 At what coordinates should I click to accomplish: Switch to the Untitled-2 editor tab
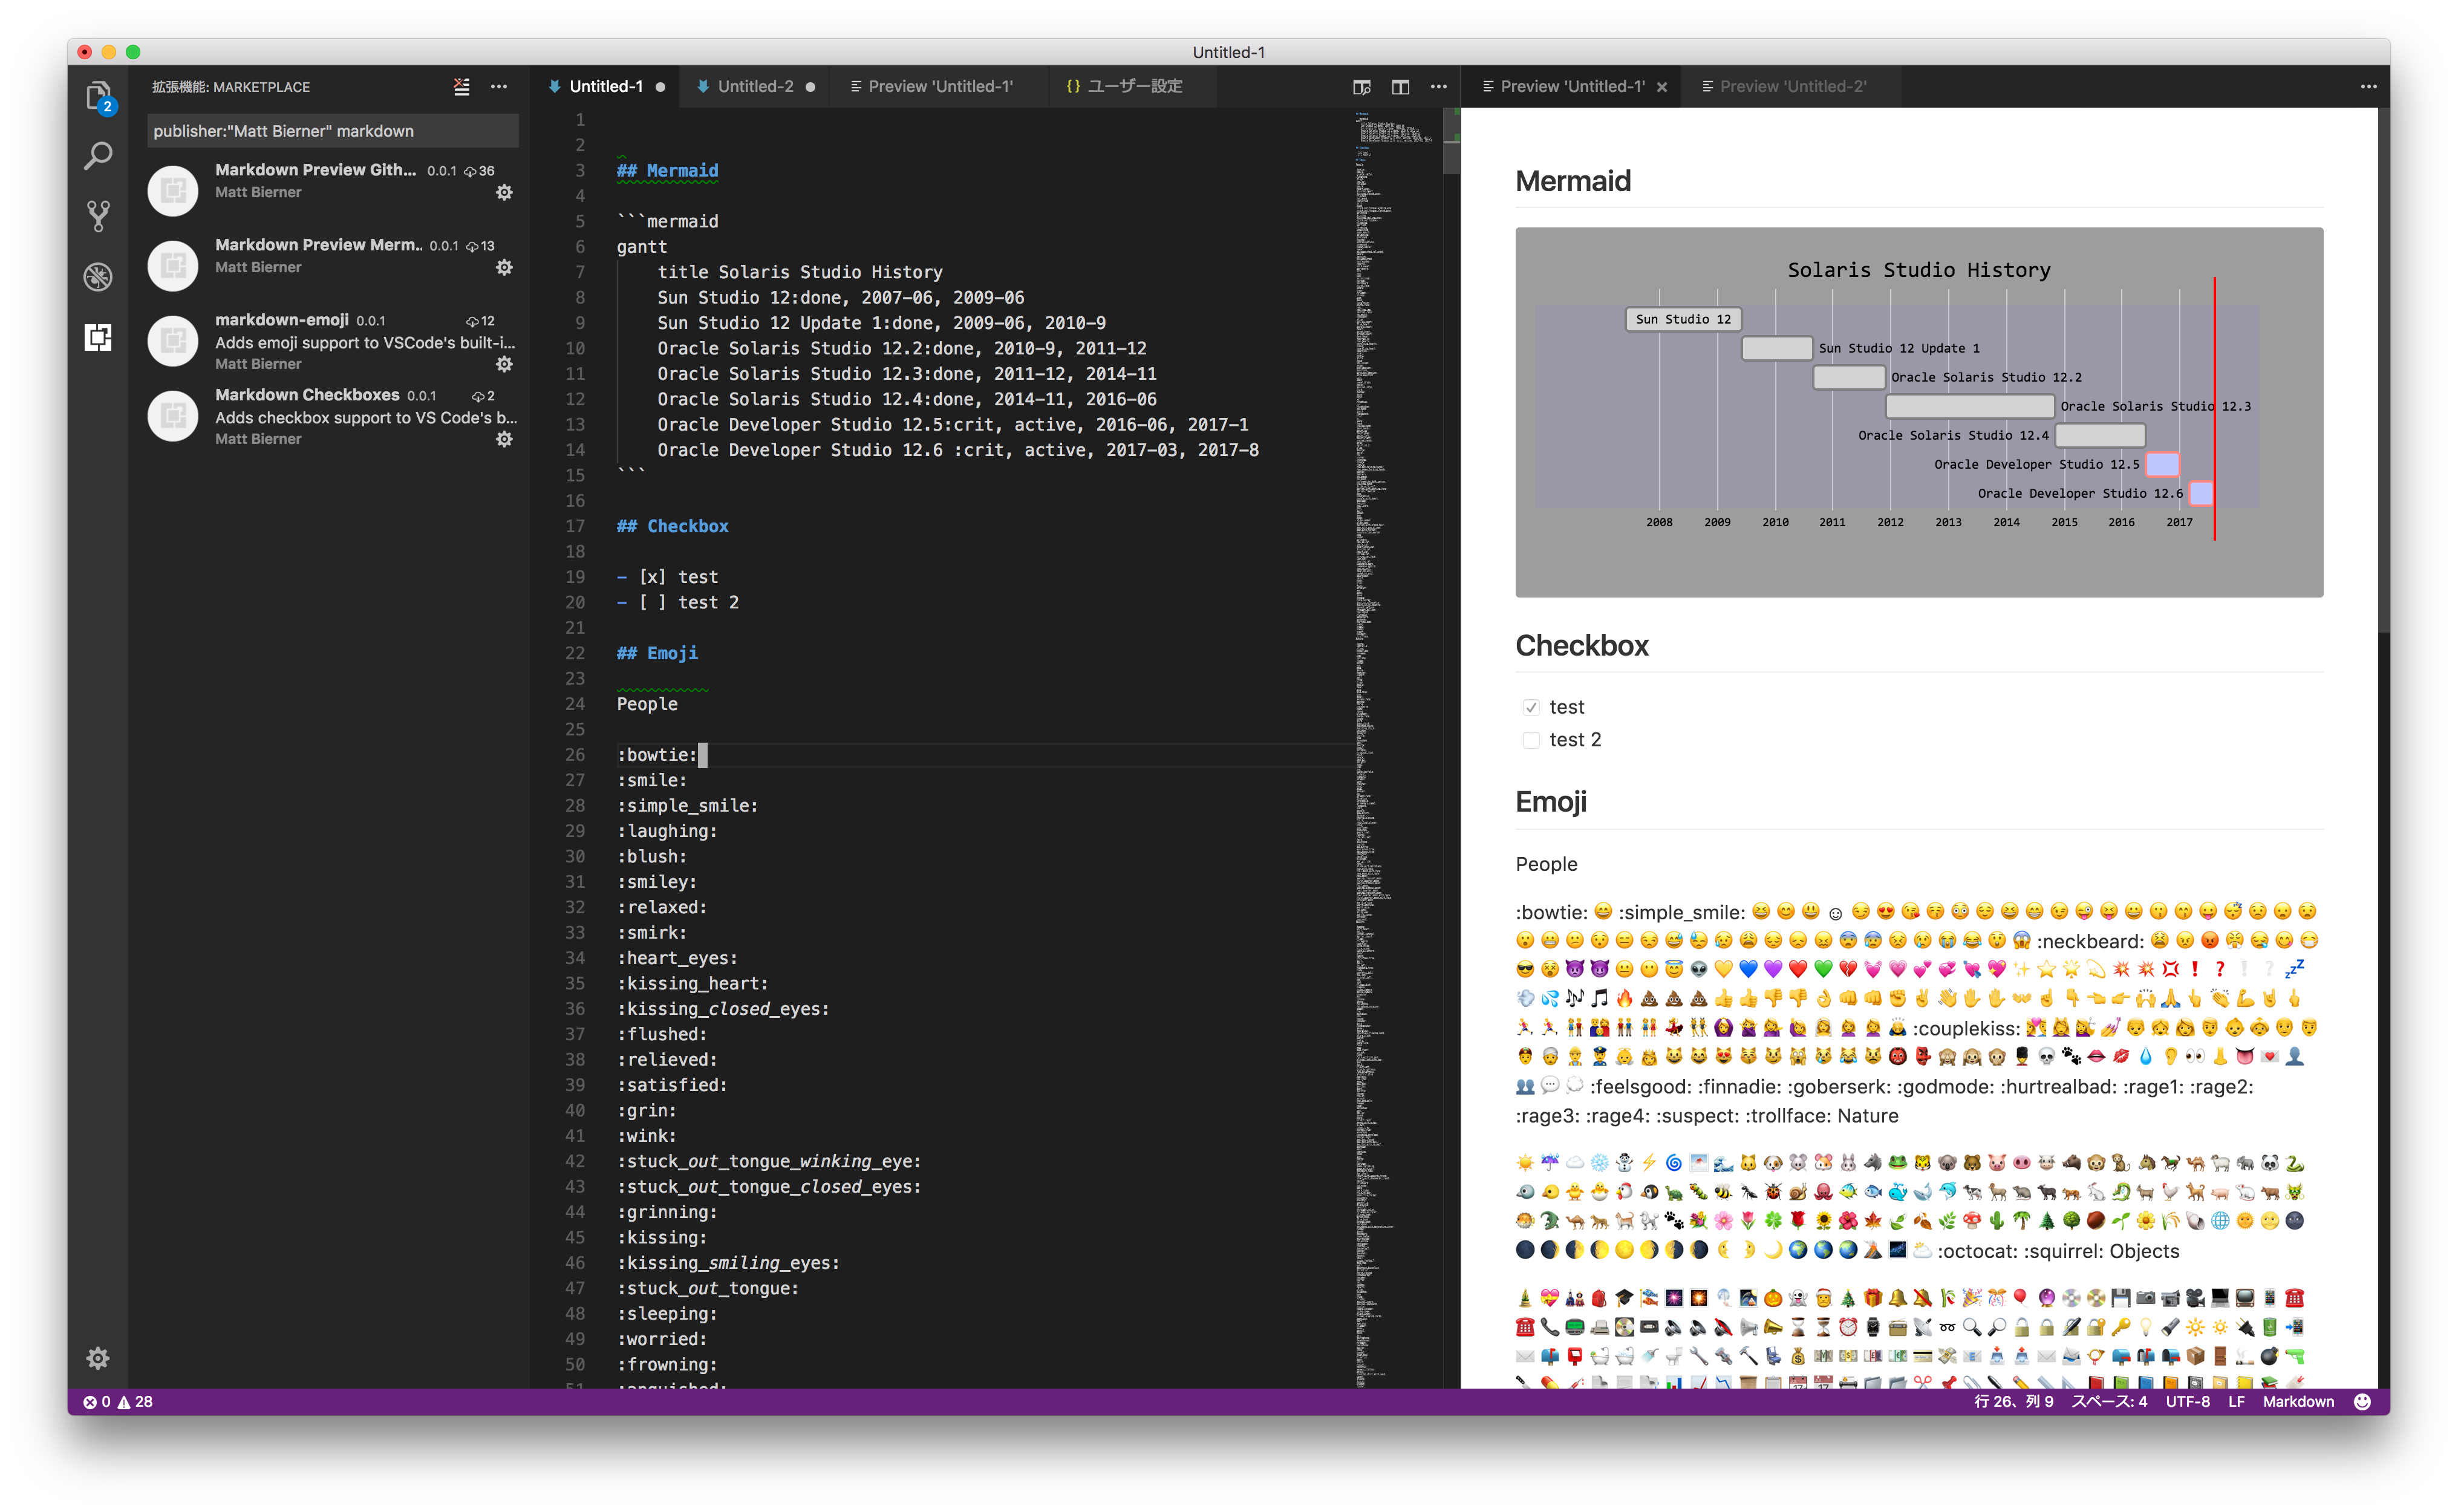point(755,87)
